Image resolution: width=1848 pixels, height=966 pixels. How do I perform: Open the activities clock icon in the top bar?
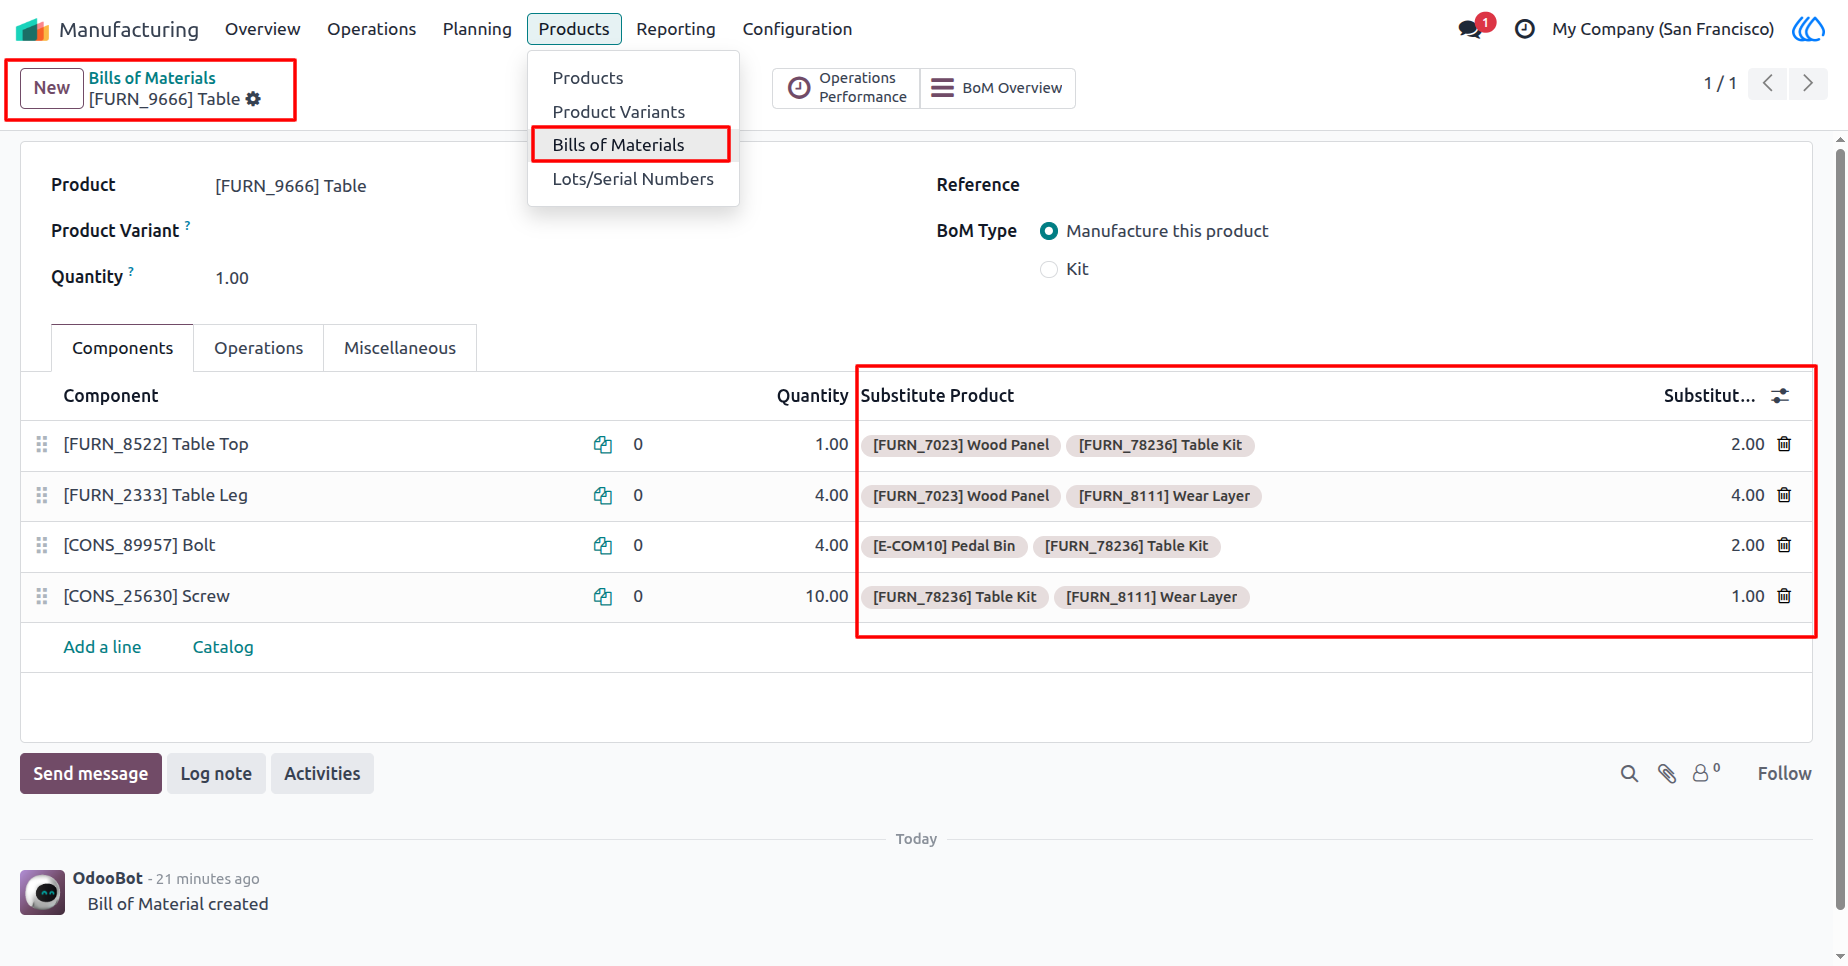(1524, 29)
